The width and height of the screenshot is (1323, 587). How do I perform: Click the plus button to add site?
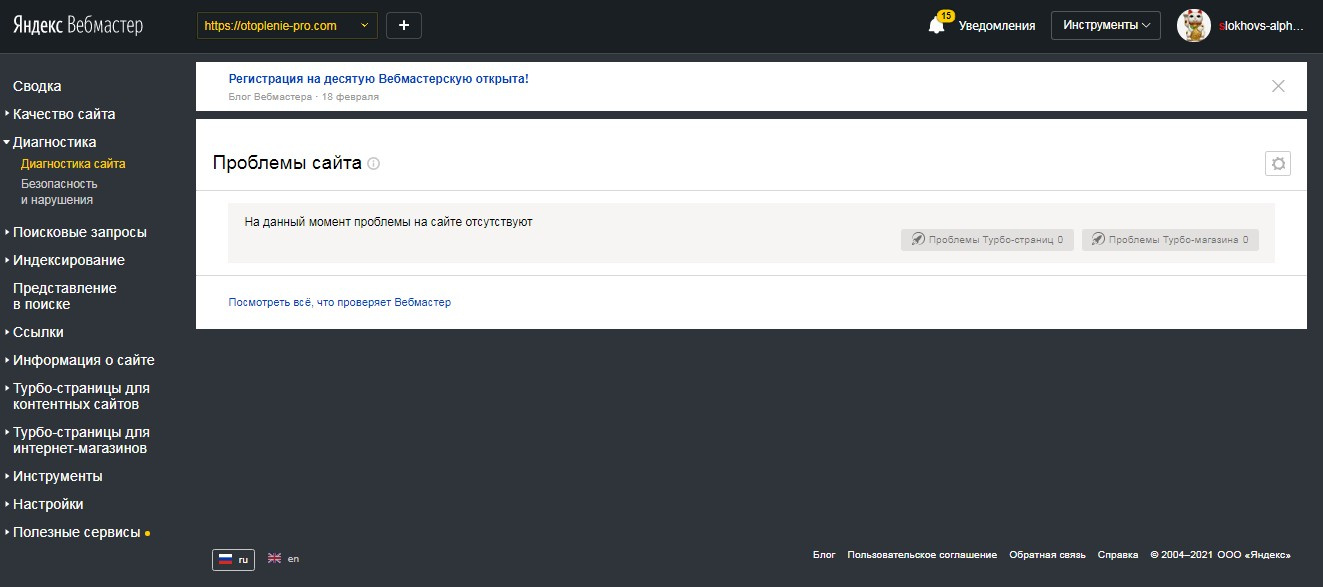pyautogui.click(x=404, y=26)
